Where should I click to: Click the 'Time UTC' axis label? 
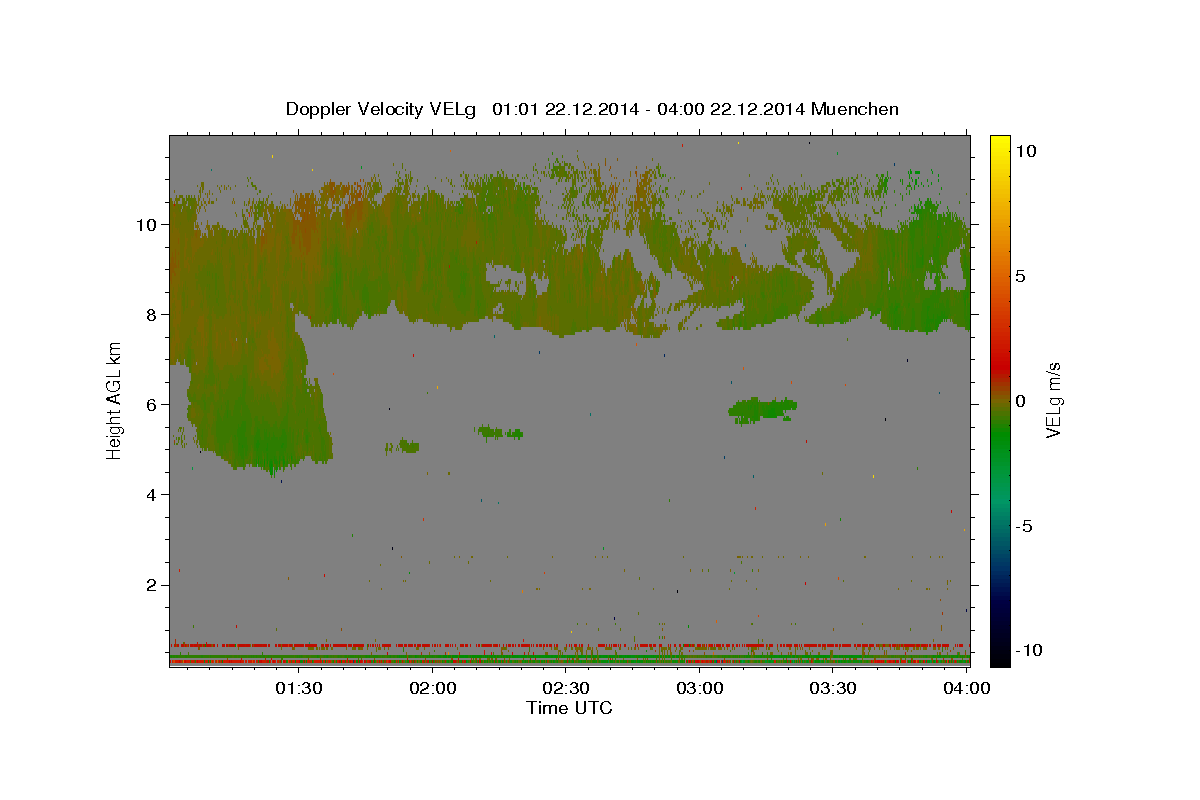coord(569,708)
